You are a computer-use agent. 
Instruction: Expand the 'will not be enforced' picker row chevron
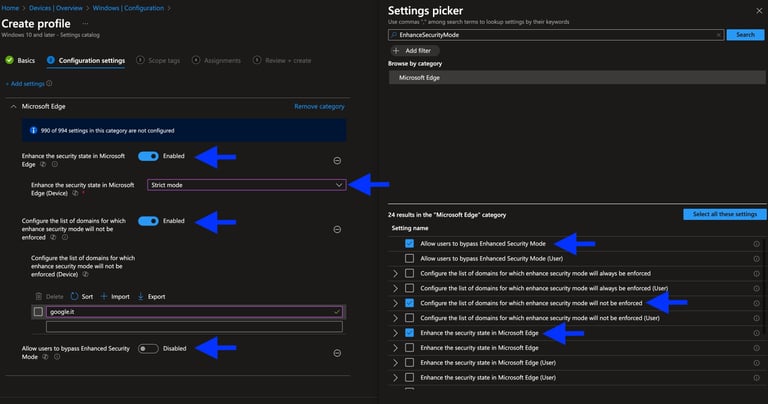click(396, 303)
